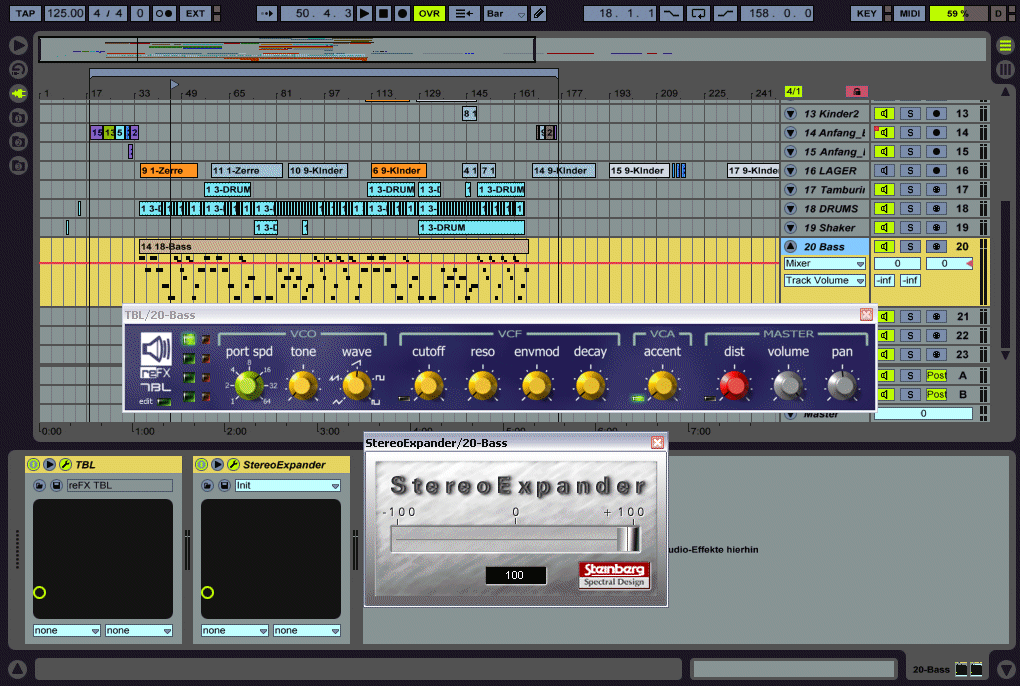Open first 'none' dropdown under TBL XY pad

(66, 630)
